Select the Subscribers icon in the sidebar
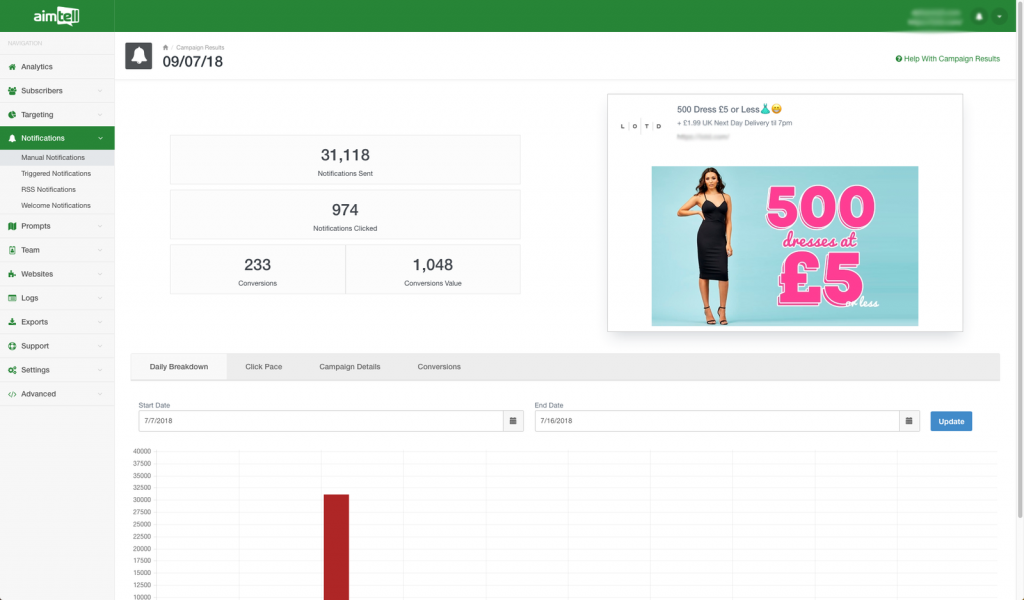 (14, 92)
